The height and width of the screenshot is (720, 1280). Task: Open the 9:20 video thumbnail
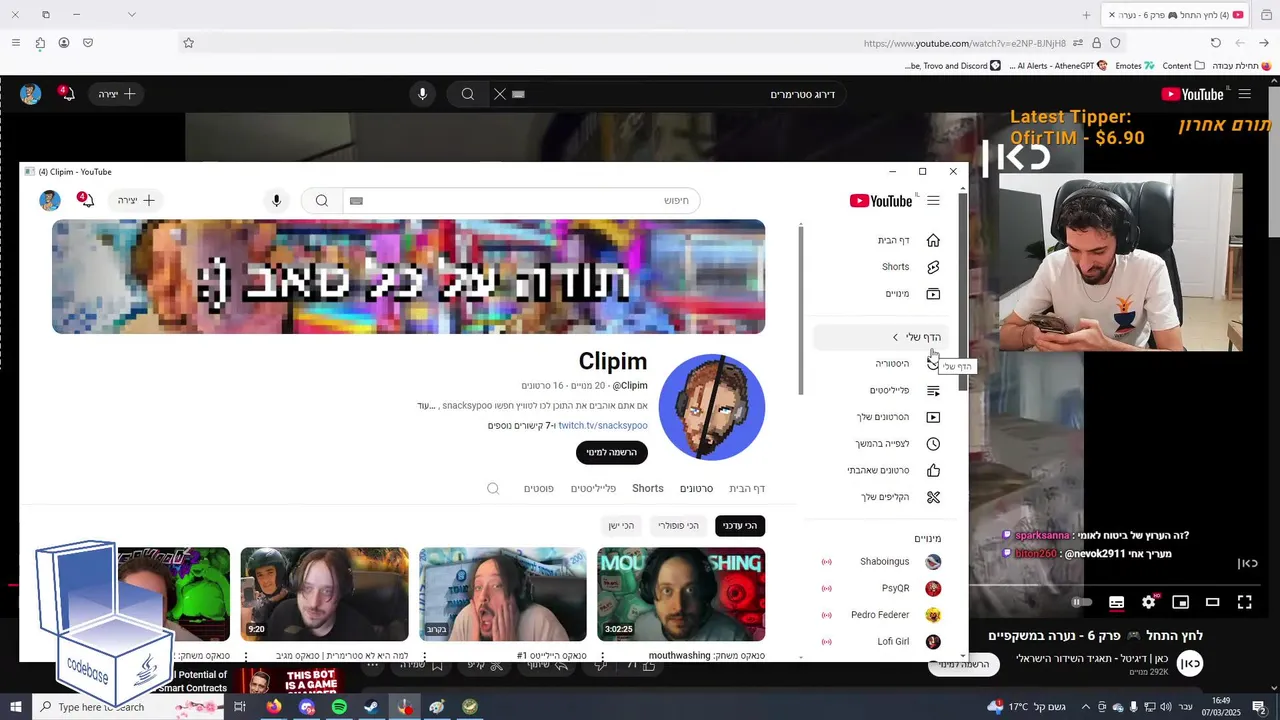pos(324,594)
